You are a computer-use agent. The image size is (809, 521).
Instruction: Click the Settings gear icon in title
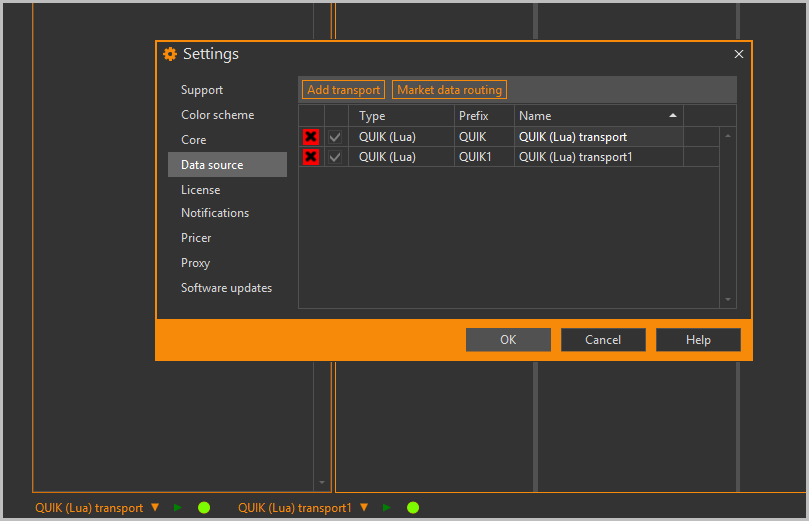coord(170,54)
